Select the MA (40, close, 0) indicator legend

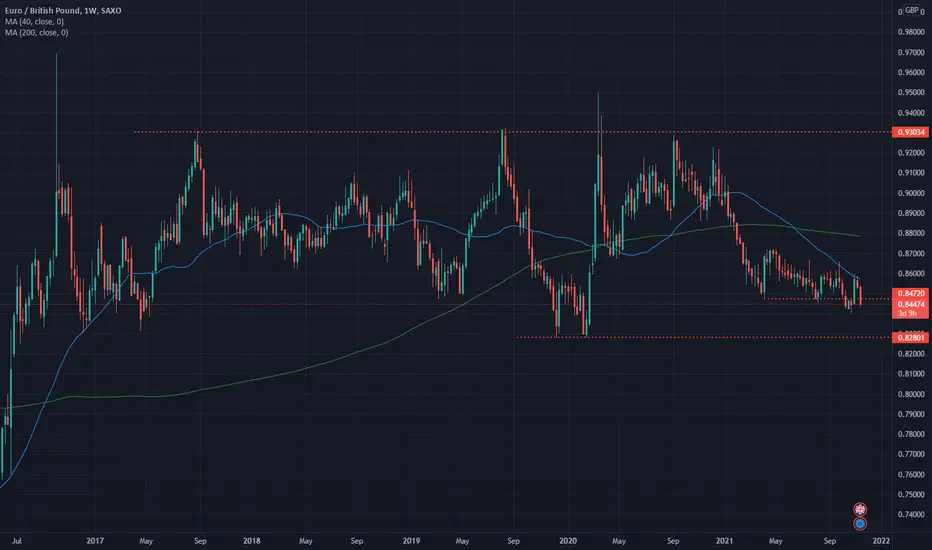click(x=34, y=21)
